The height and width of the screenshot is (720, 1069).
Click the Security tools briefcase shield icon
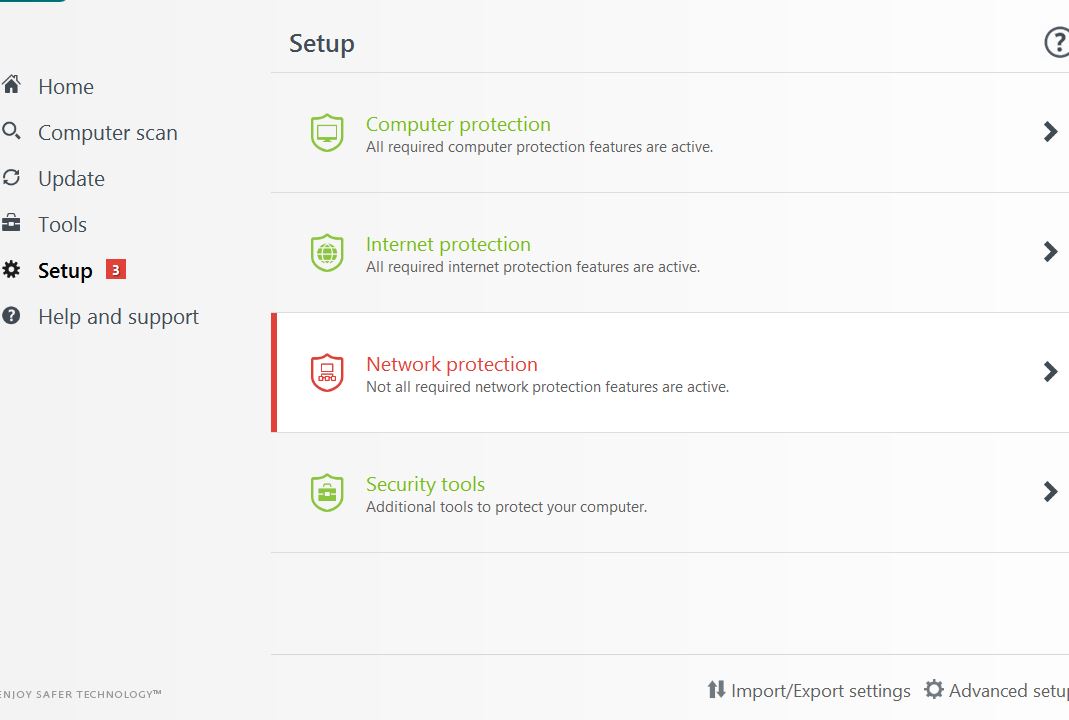[327, 493]
